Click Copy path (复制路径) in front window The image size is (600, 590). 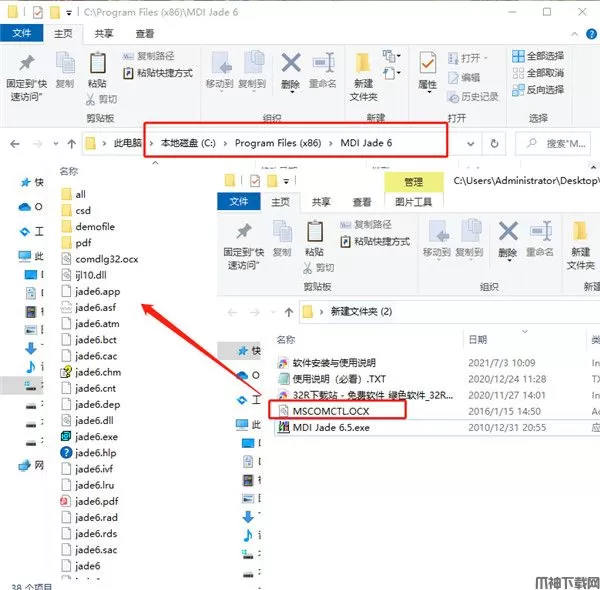(x=366, y=225)
